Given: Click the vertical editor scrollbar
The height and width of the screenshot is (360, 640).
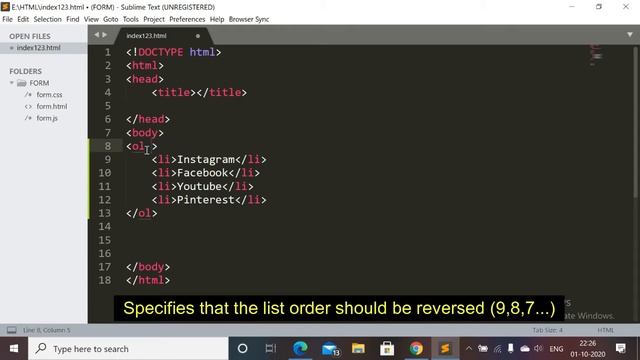Looking at the screenshot, I should click(636, 122).
